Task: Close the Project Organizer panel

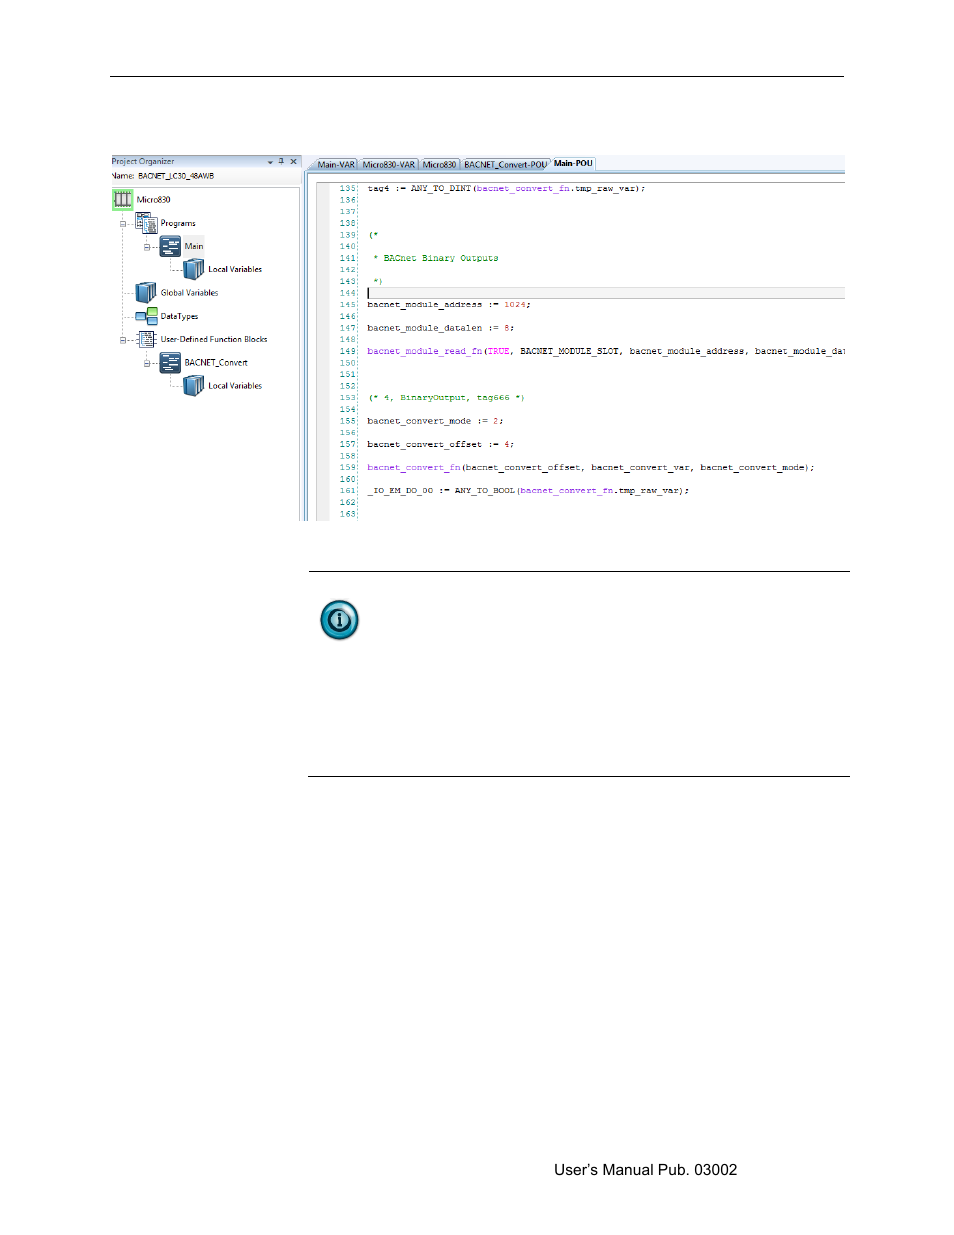Action: 293,161
